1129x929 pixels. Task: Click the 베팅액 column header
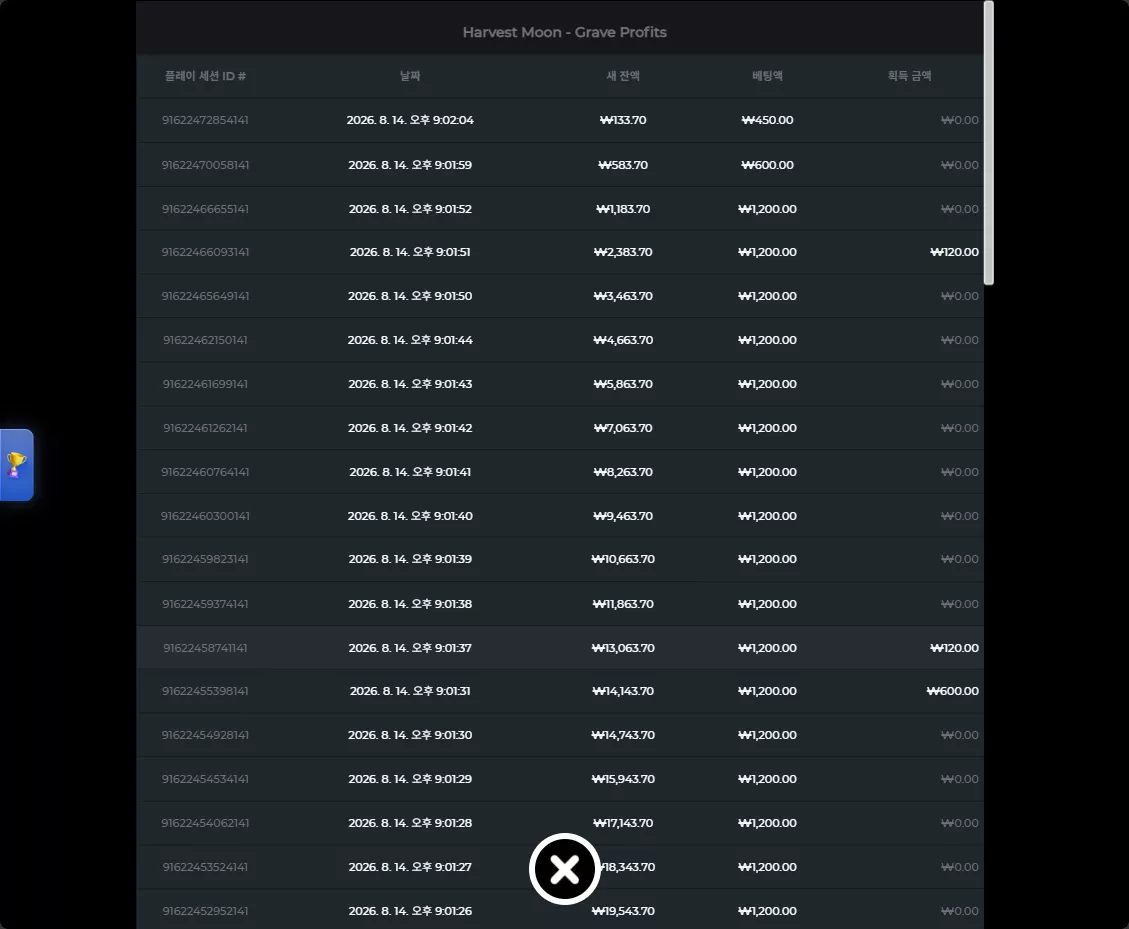(x=768, y=76)
